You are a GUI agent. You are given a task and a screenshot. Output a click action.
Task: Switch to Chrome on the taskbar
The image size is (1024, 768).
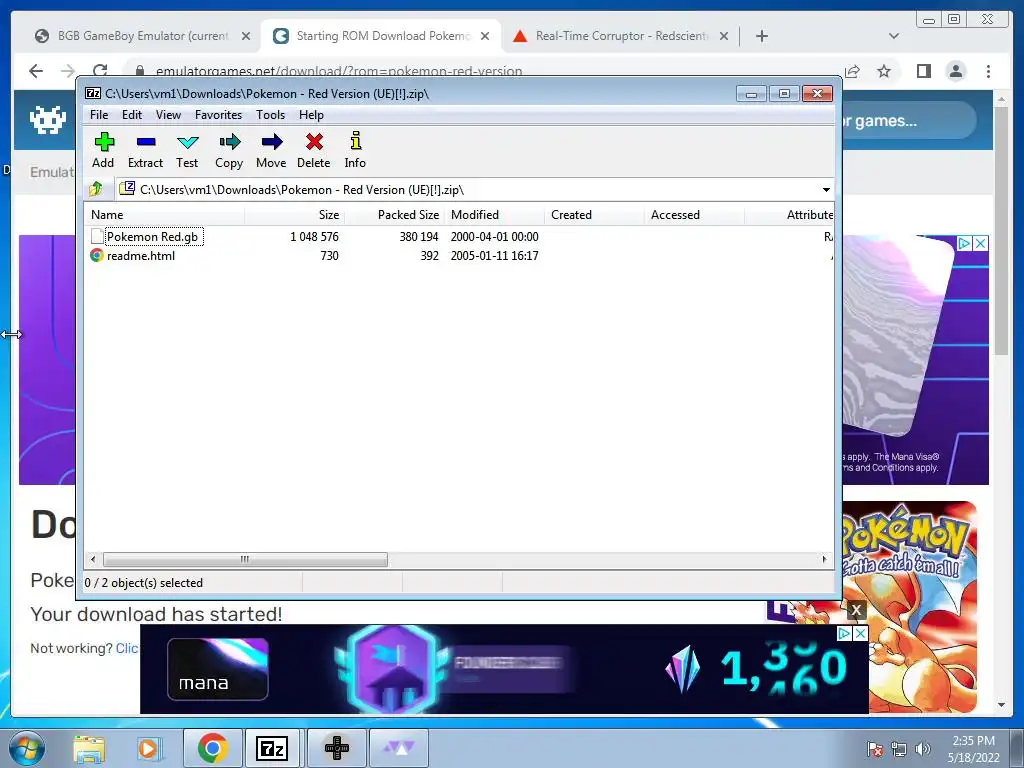pos(213,748)
